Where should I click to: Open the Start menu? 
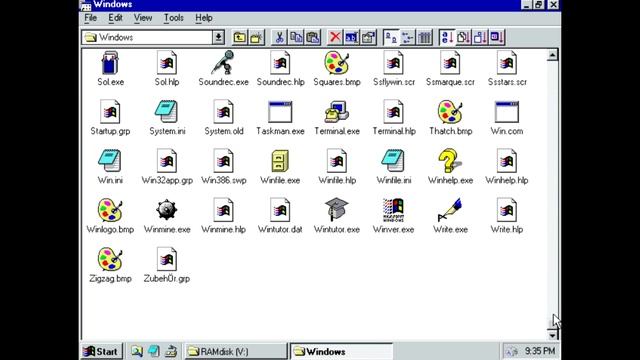(101, 351)
